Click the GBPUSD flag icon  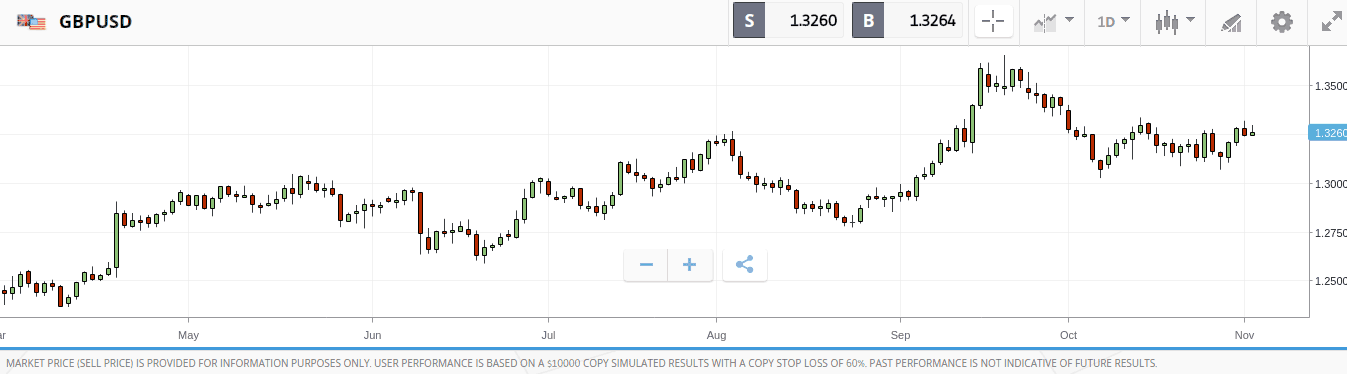pos(31,21)
